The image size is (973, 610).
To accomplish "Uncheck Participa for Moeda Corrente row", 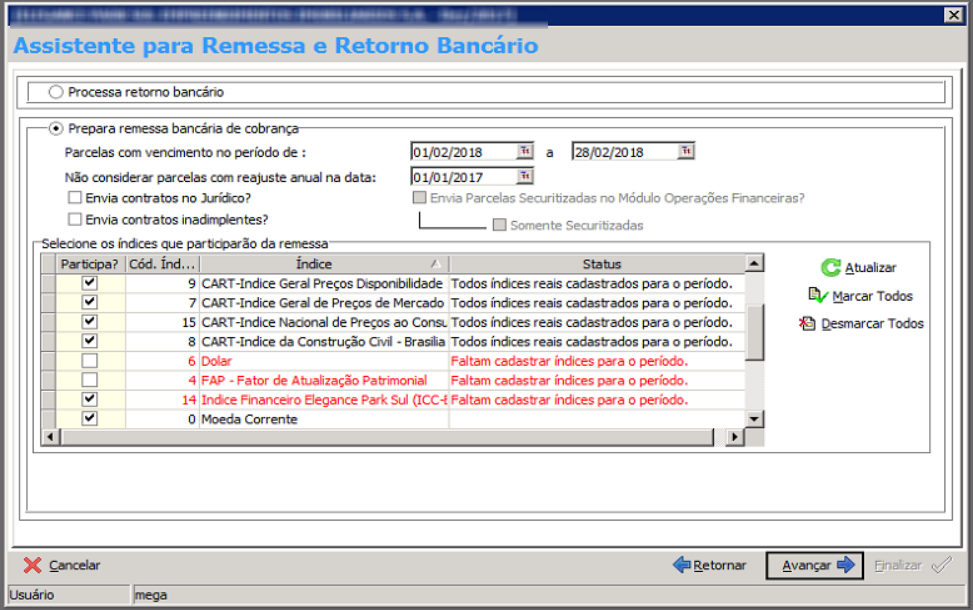I will pyautogui.click(x=90, y=419).
